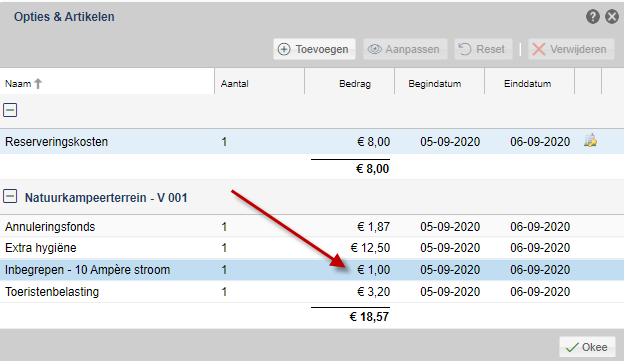Screen dimensions: 624x361
Task: Click Einddatum of the Annuleringsfonds row
Action: pyautogui.click(x=540, y=226)
